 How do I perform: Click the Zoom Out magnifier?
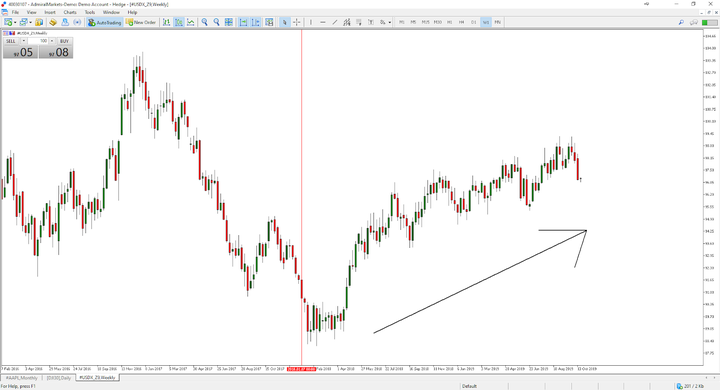tap(217, 22)
